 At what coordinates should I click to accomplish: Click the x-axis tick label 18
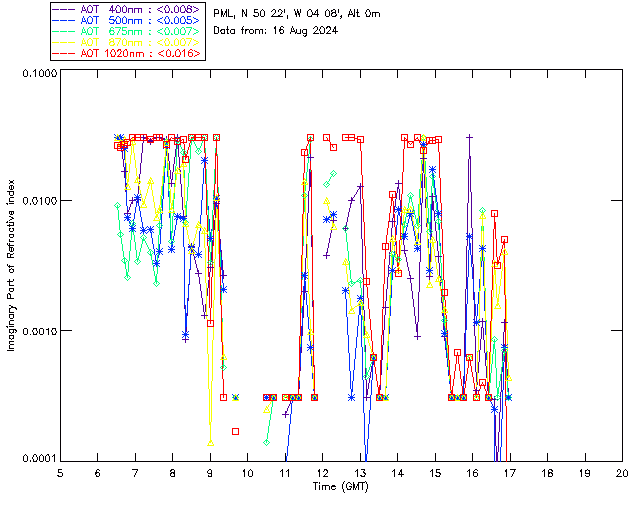point(547,473)
